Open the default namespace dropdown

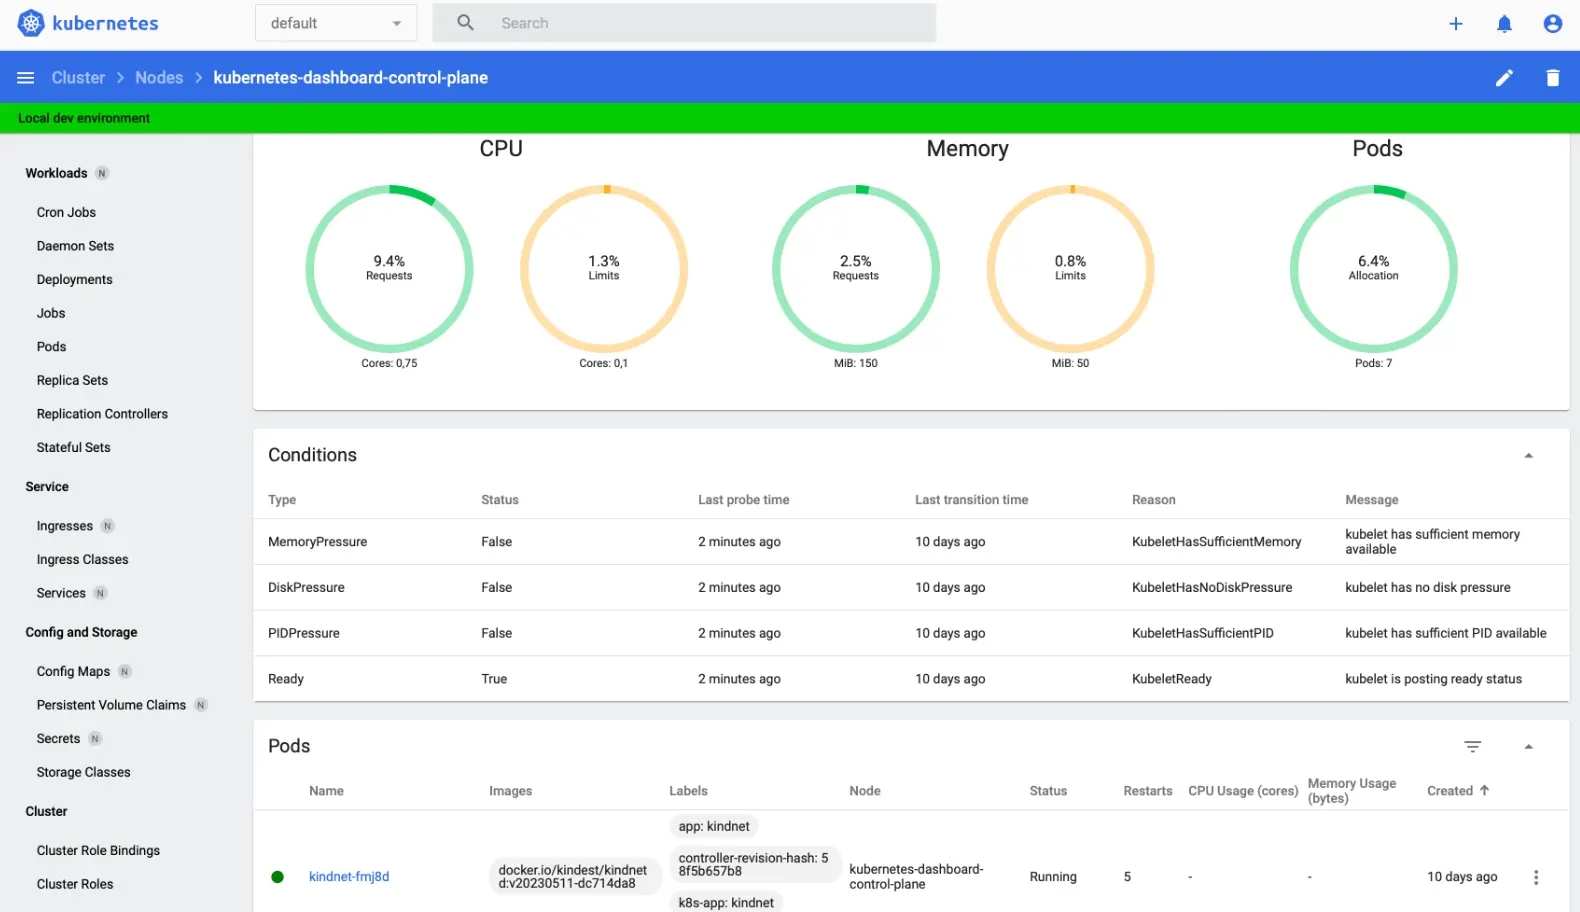click(x=336, y=23)
